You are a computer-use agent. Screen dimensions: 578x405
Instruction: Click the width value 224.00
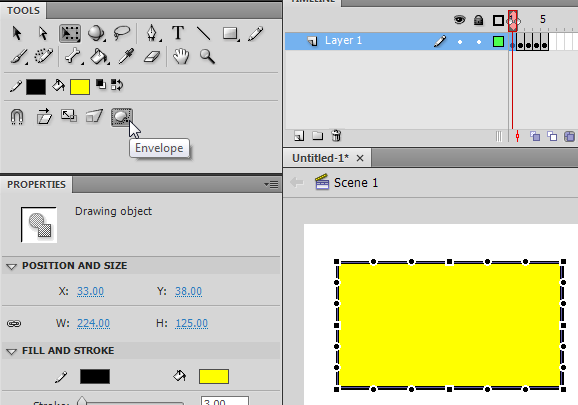pyautogui.click(x=93, y=323)
